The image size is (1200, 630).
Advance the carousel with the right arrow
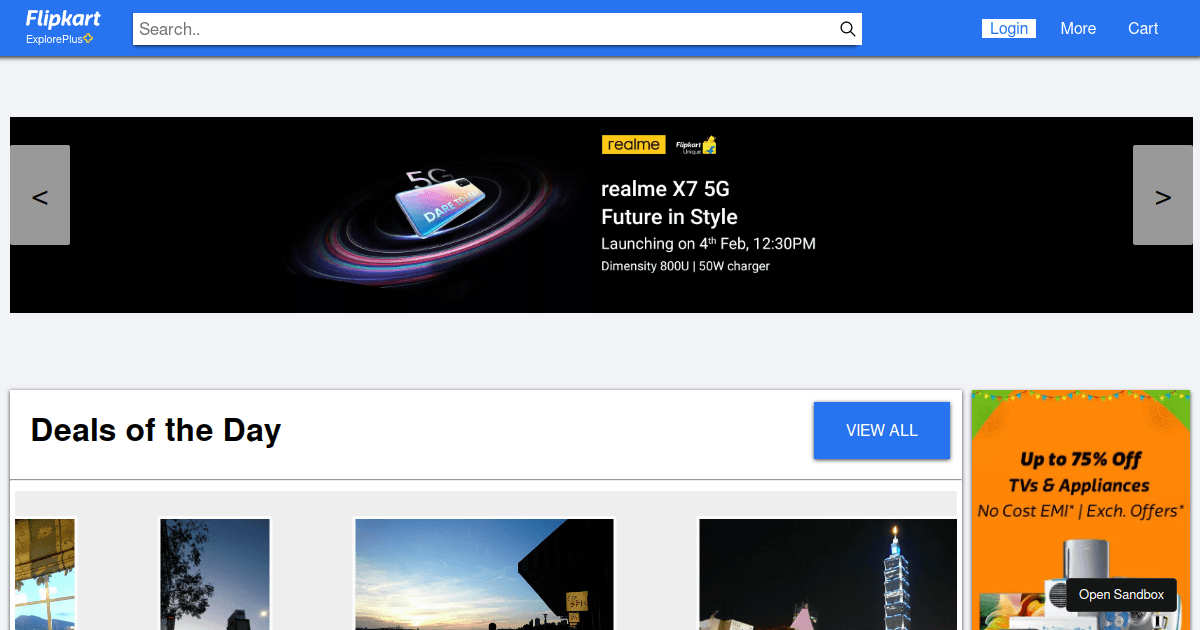pyautogui.click(x=1162, y=195)
